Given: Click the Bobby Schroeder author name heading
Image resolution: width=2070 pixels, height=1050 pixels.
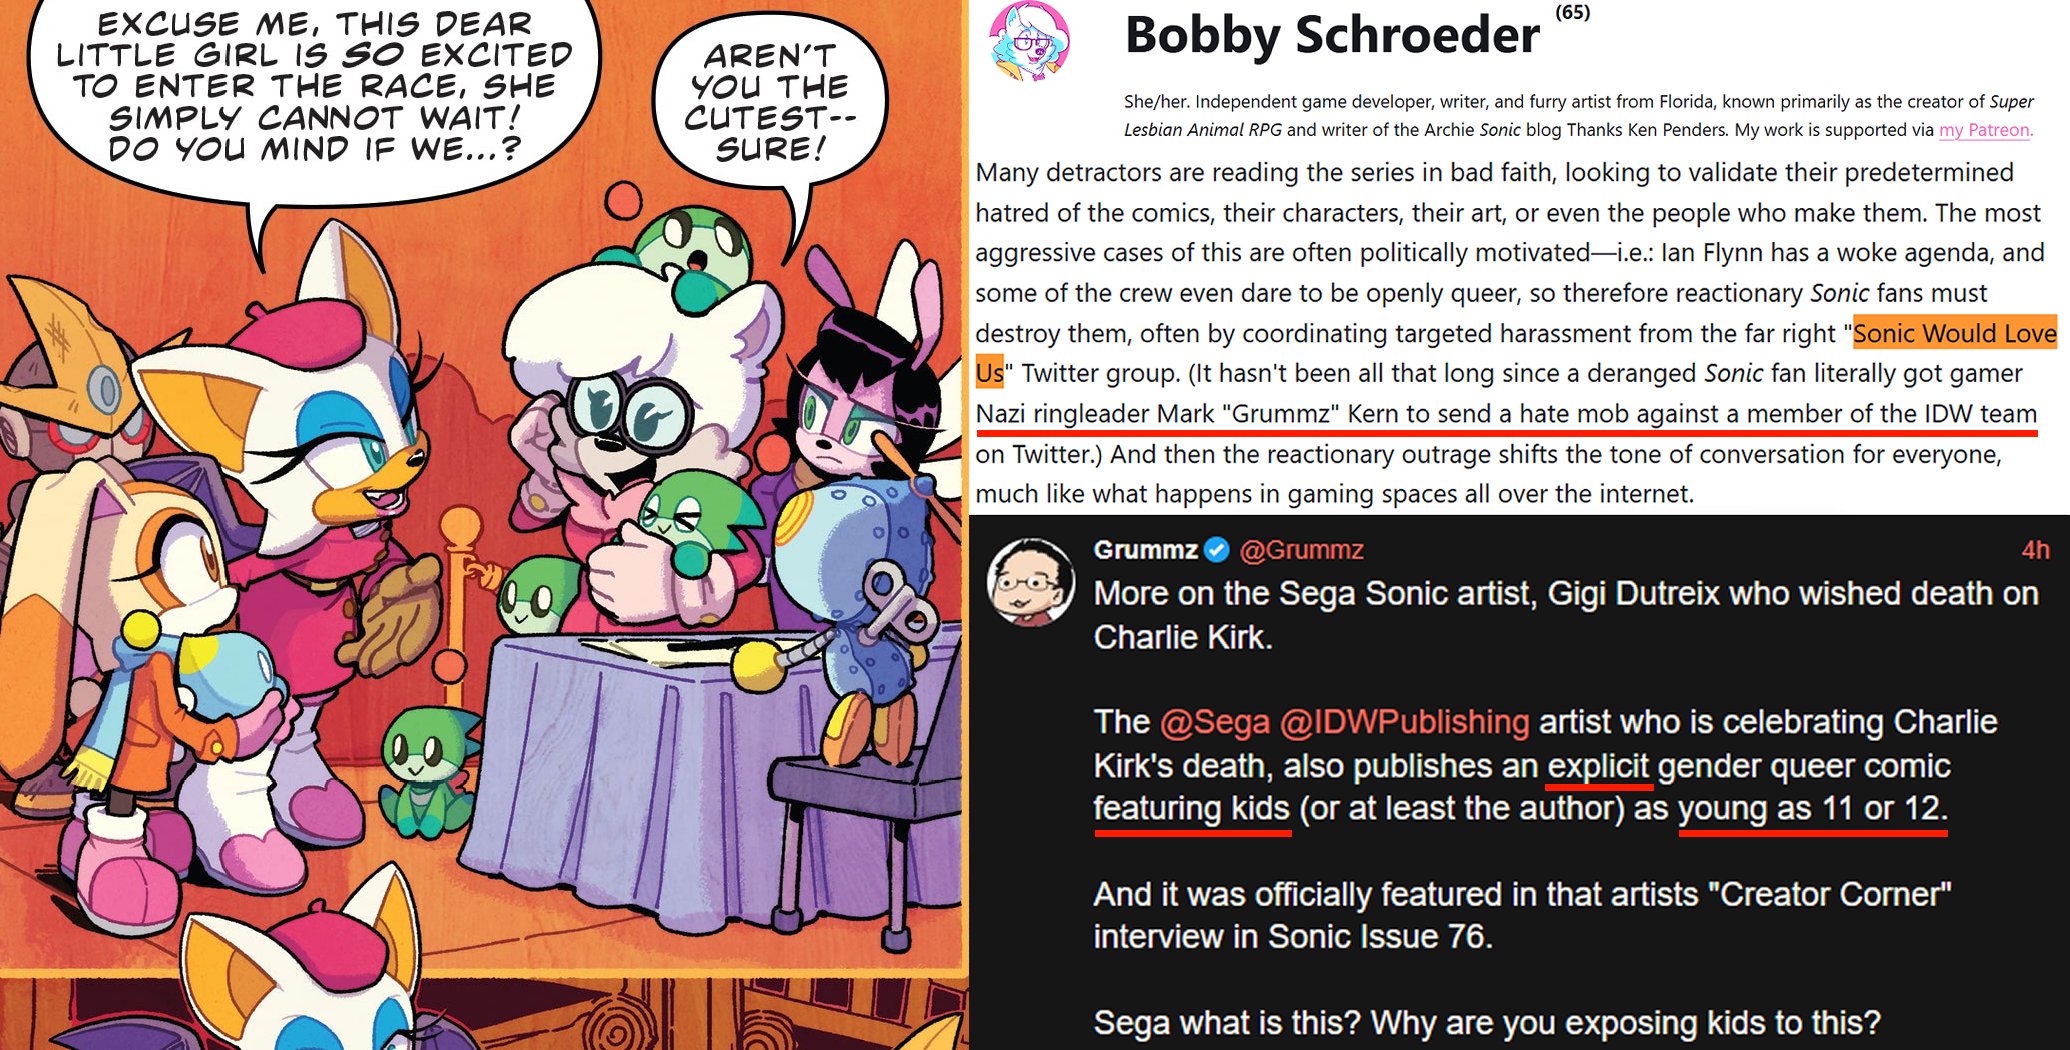Looking at the screenshot, I should pyautogui.click(x=1332, y=36).
